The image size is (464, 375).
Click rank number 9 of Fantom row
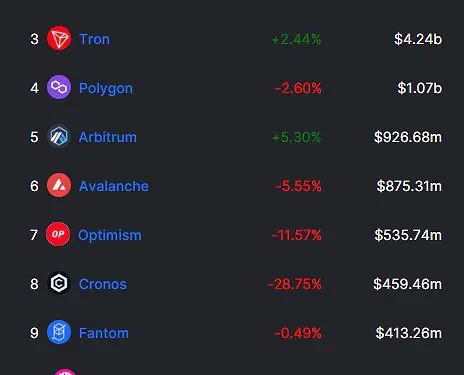coord(34,333)
